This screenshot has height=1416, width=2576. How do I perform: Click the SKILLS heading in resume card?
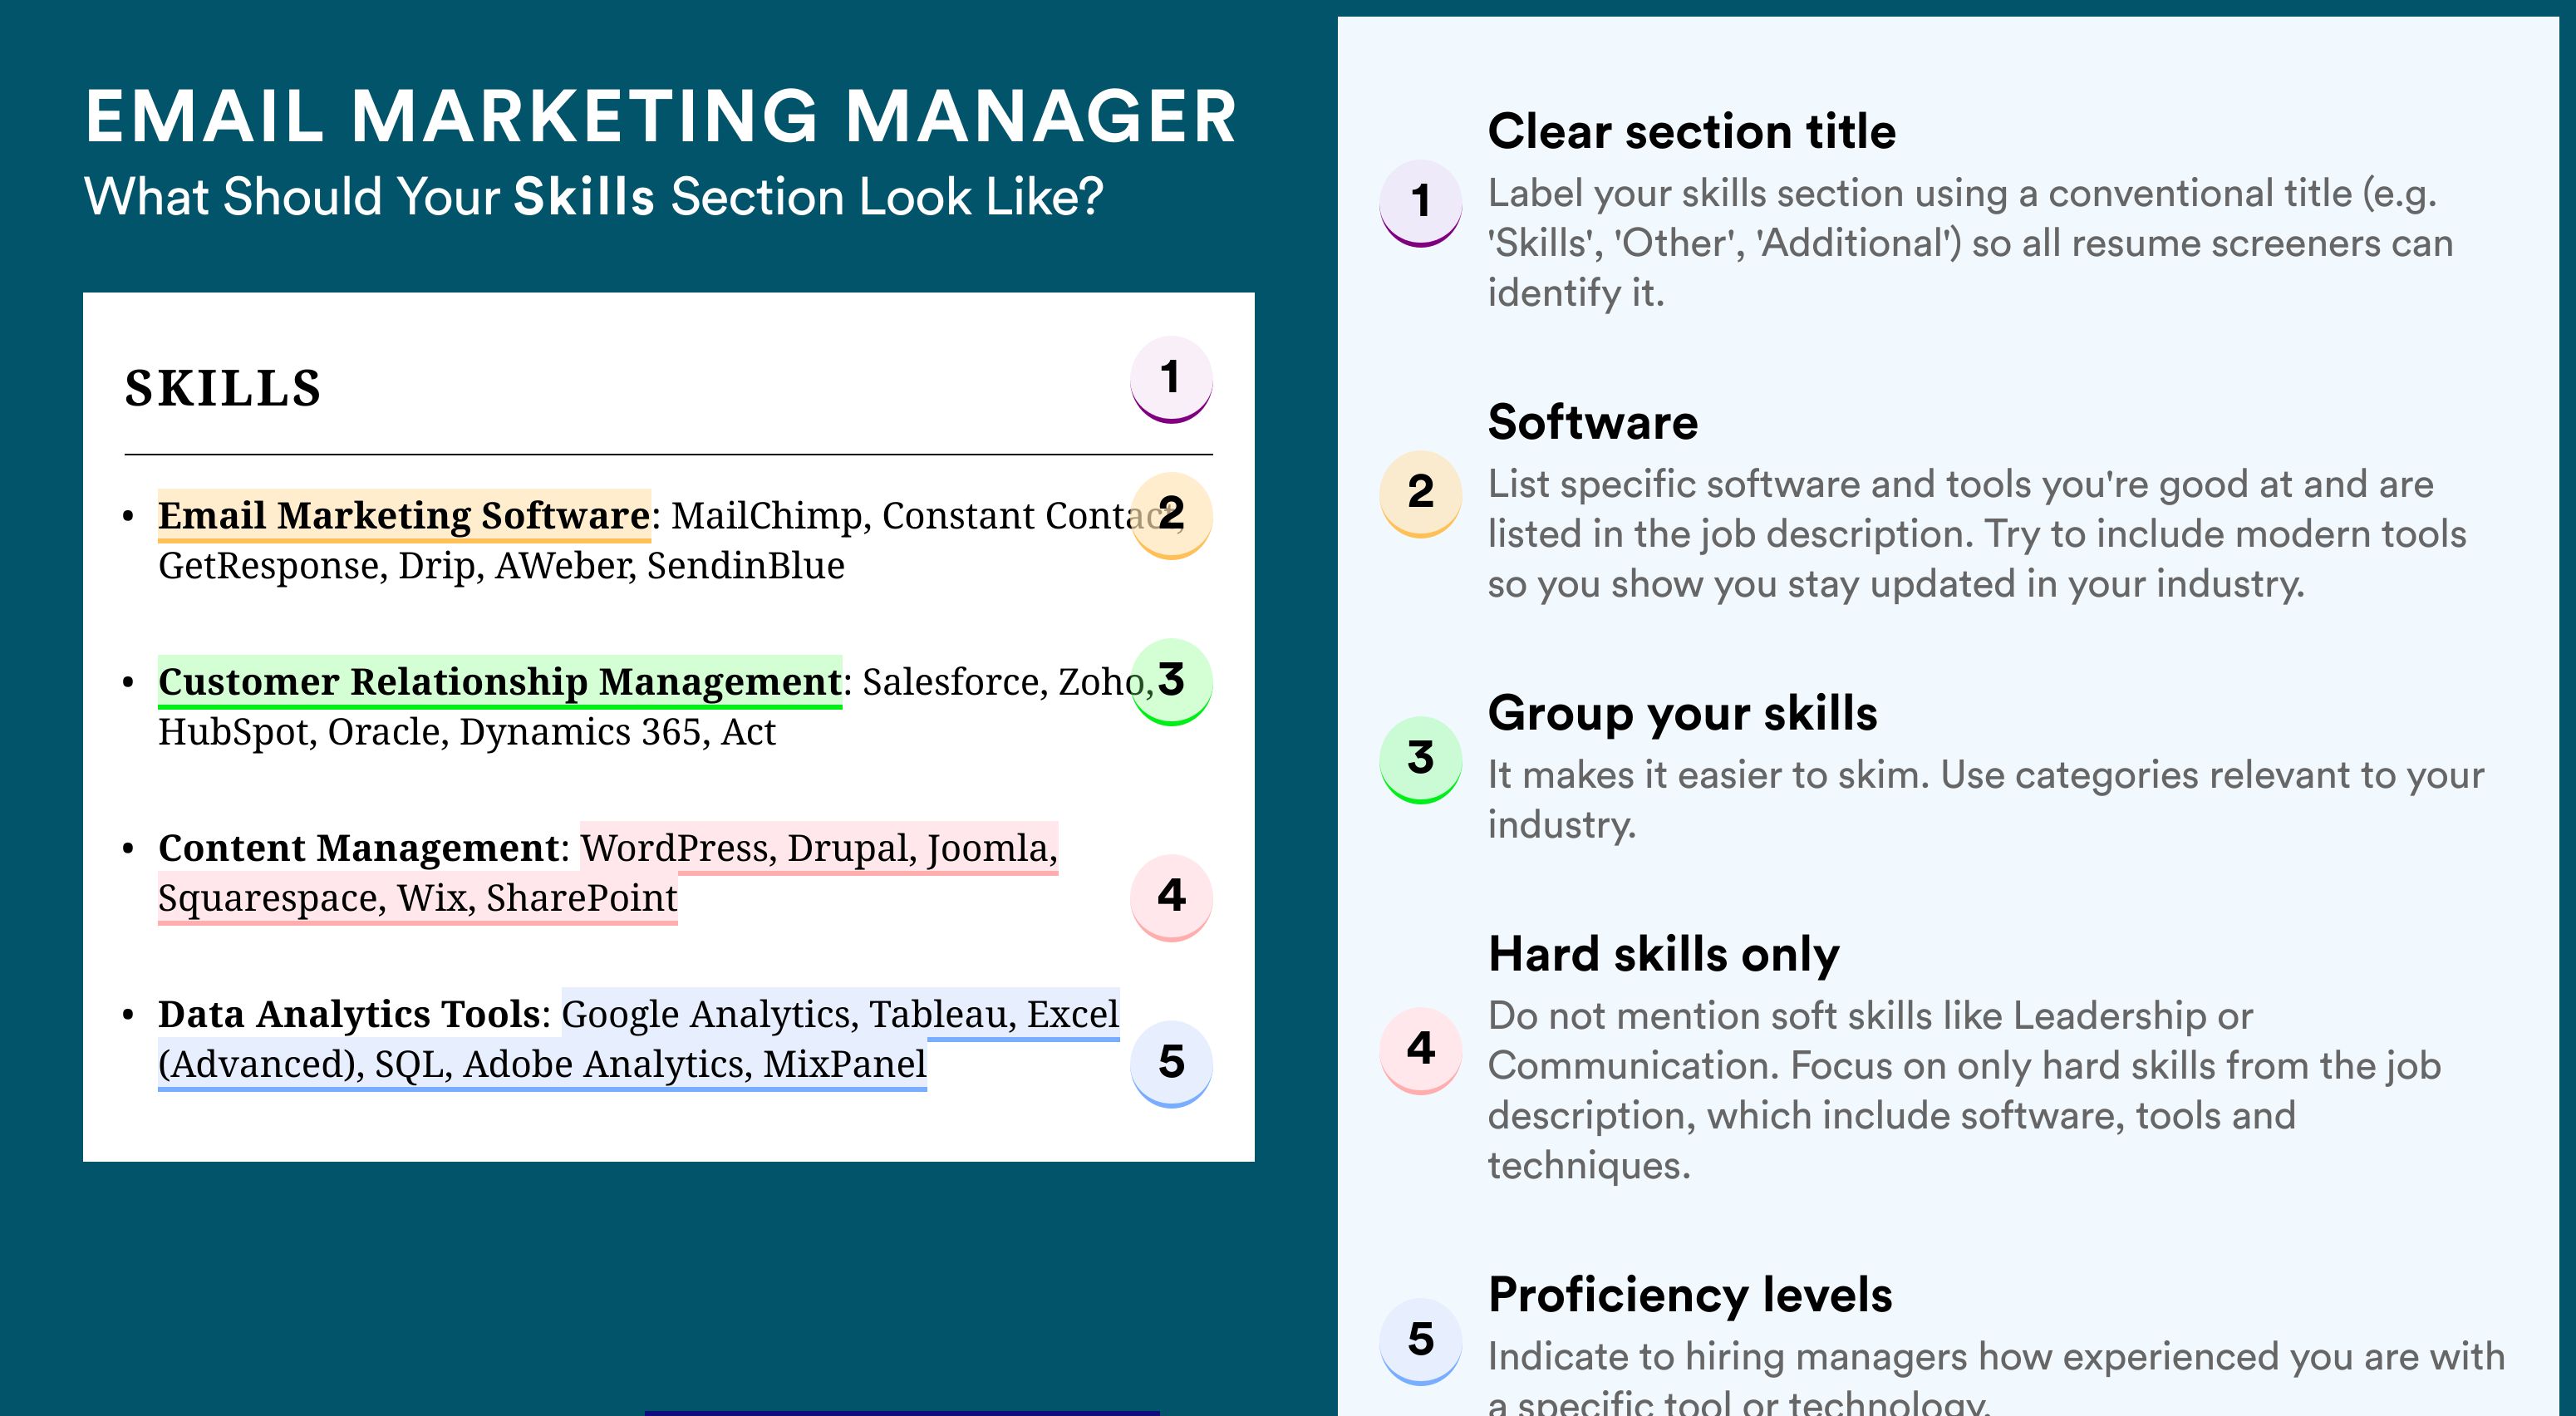pyautogui.click(x=223, y=388)
